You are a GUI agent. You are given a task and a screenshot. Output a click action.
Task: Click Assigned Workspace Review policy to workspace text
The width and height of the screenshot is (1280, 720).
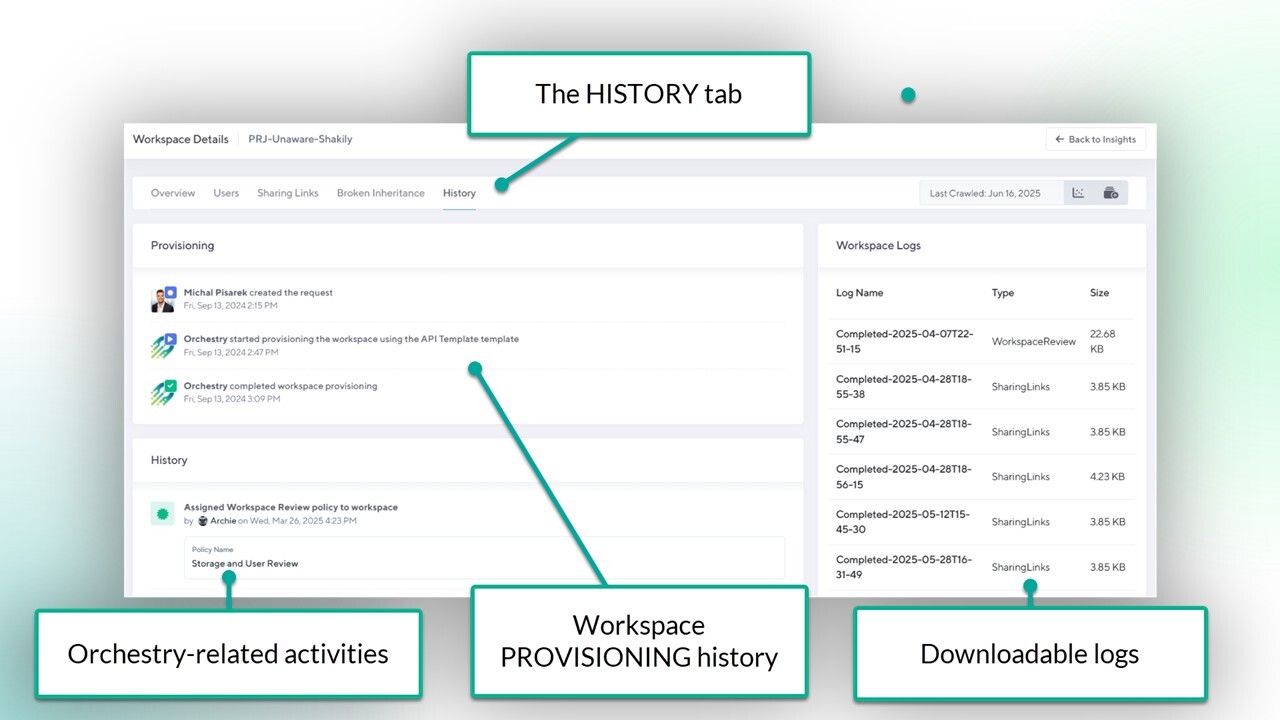tap(291, 507)
